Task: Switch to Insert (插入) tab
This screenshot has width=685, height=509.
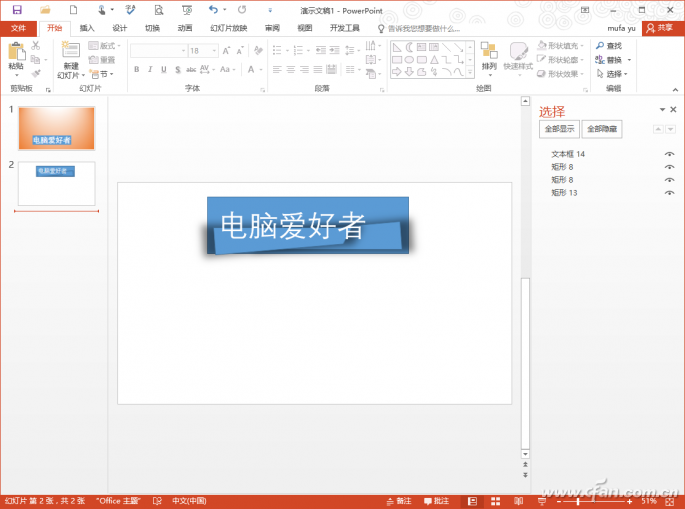Action: coord(87,28)
